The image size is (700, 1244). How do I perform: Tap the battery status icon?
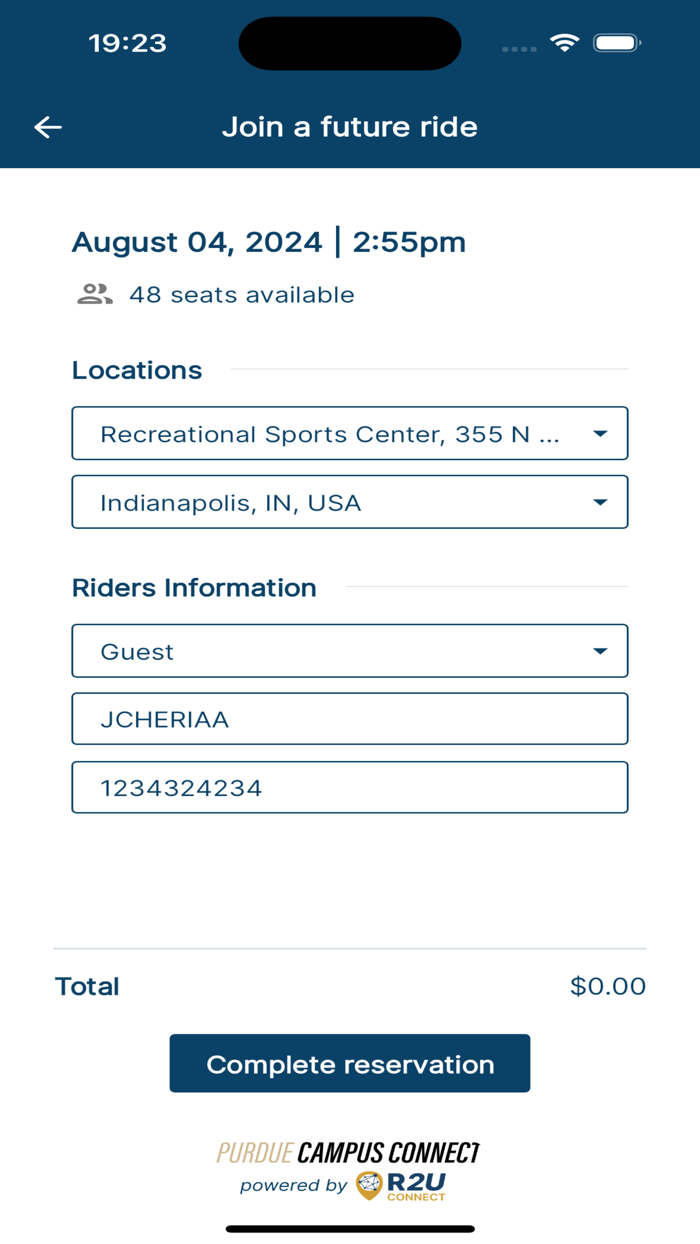point(617,43)
